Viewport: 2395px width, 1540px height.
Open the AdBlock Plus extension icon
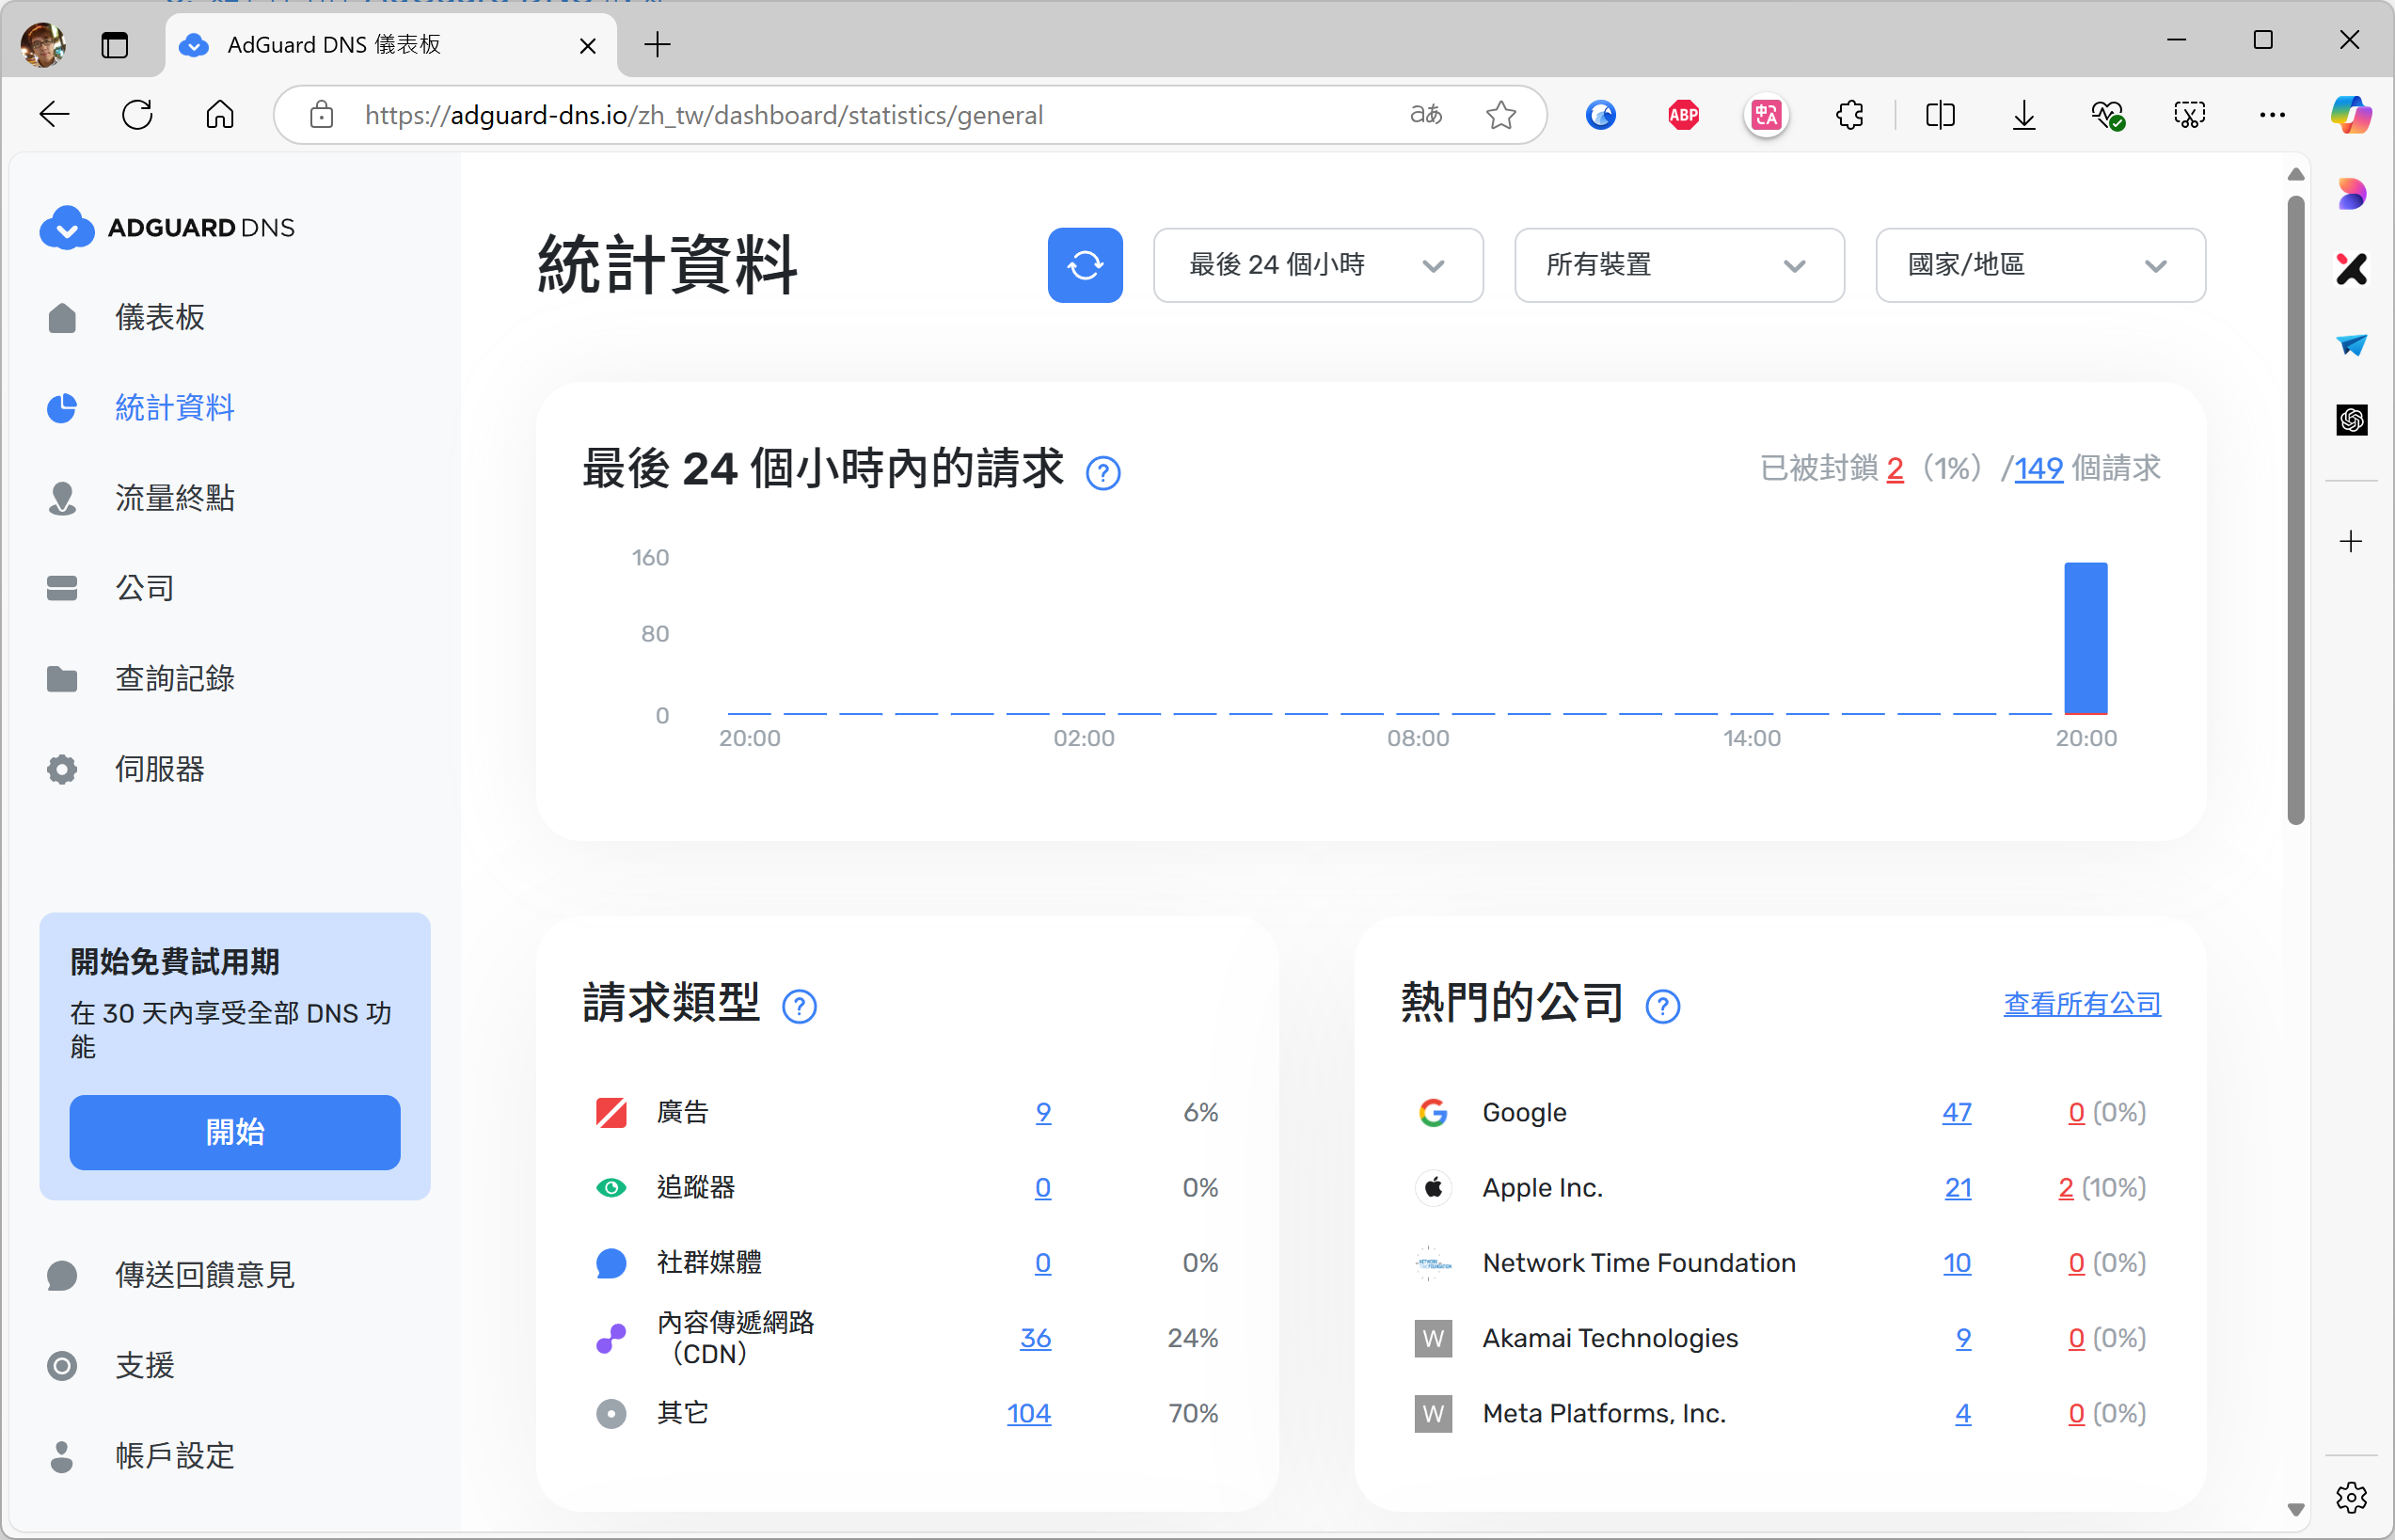click(1683, 115)
